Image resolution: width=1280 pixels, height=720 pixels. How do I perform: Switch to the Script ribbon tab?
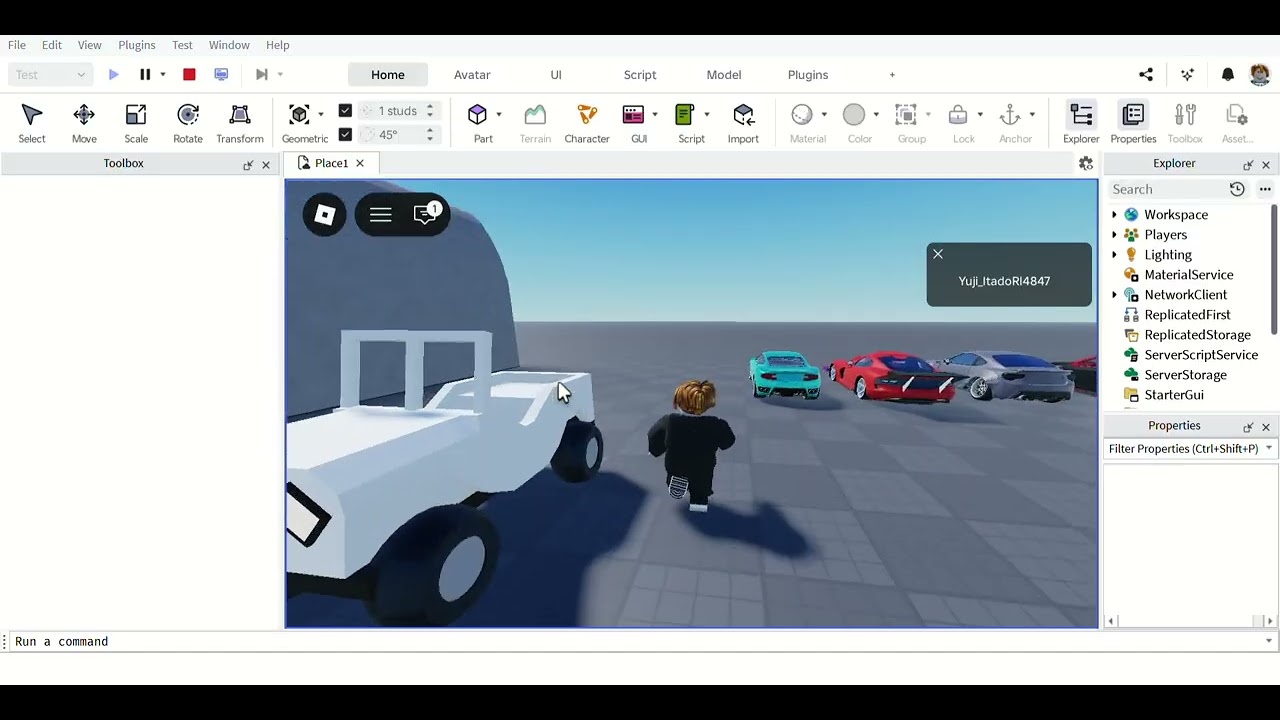click(640, 75)
